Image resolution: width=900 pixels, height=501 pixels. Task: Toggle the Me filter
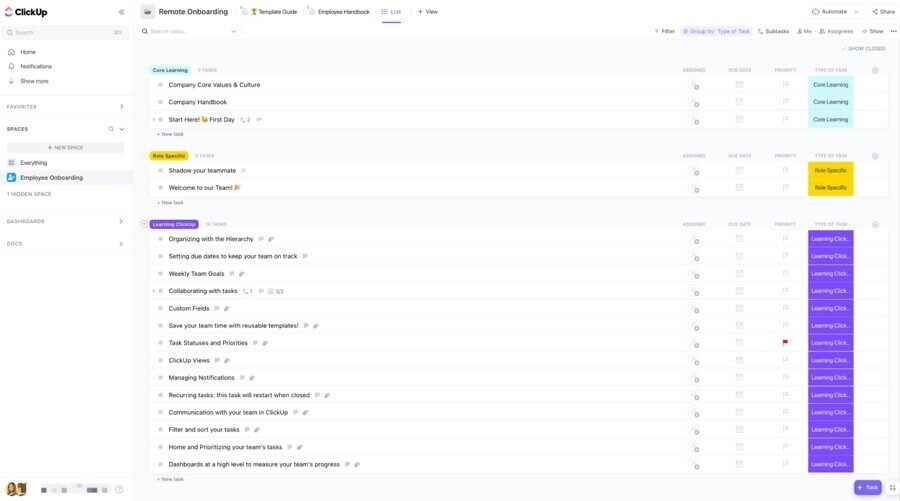pos(804,32)
